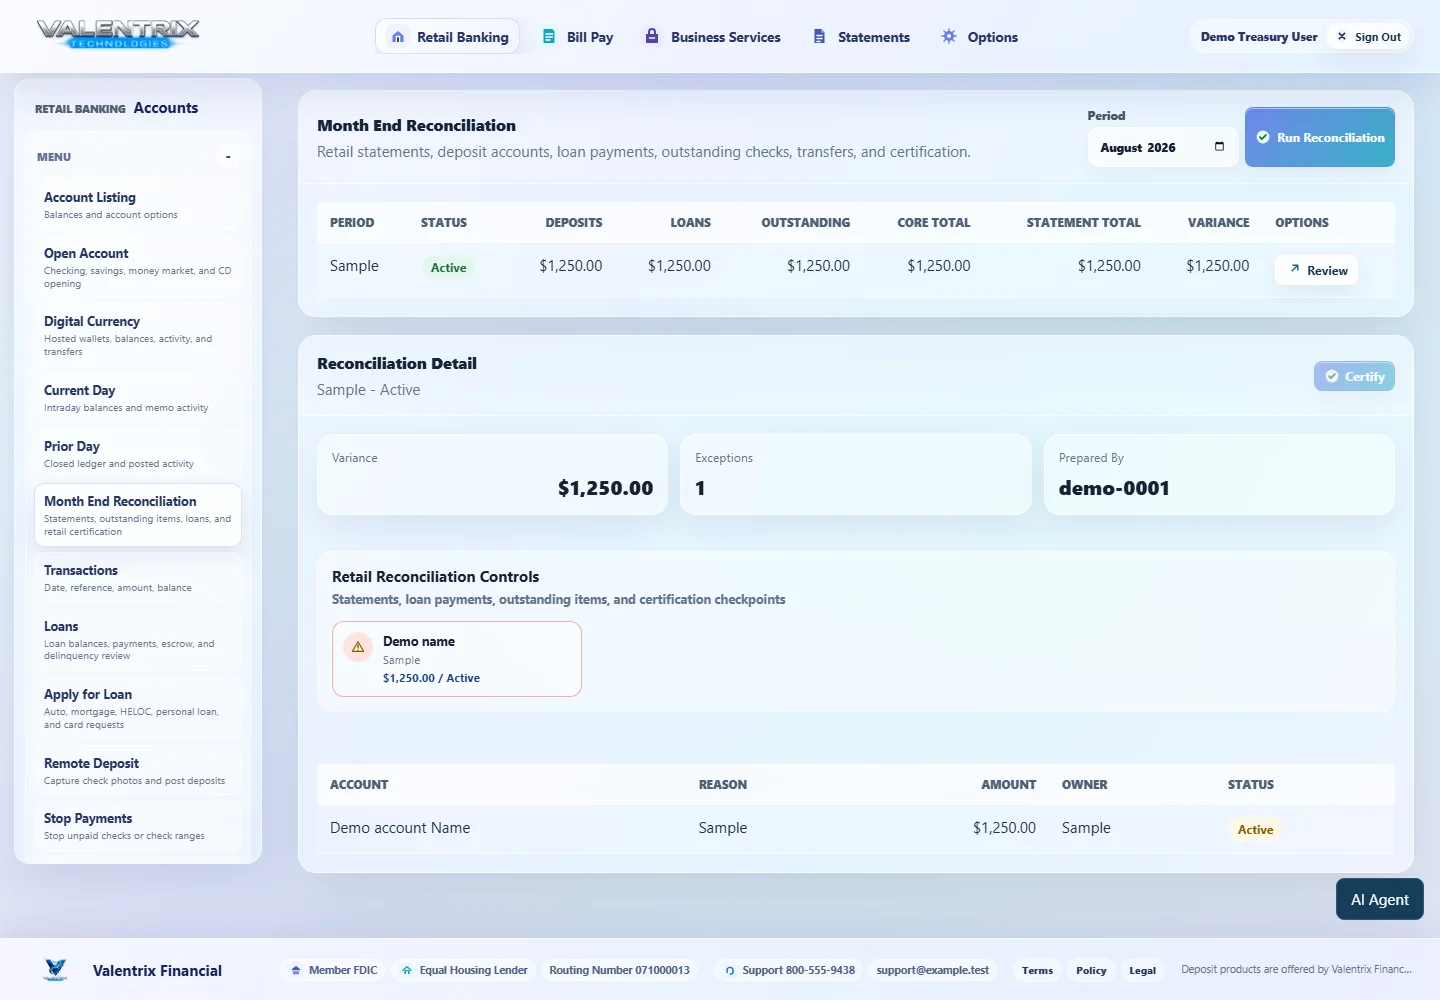Click the Bill Pay document icon
This screenshot has width=1440, height=1000.
(549, 36)
